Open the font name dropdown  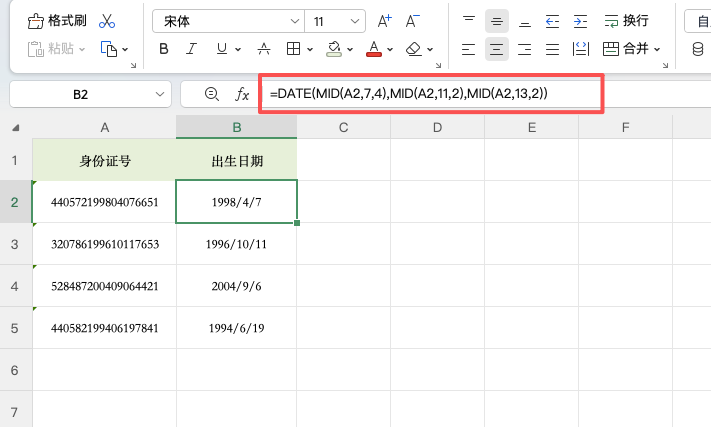coord(295,21)
